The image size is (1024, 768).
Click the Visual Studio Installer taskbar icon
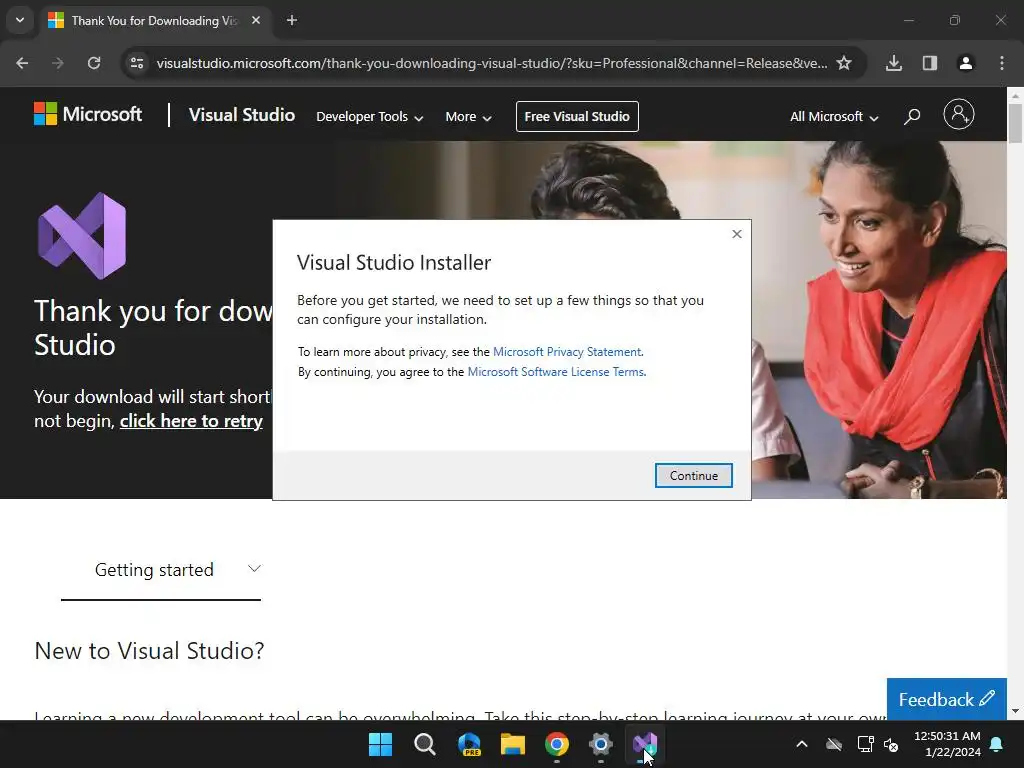pos(645,744)
